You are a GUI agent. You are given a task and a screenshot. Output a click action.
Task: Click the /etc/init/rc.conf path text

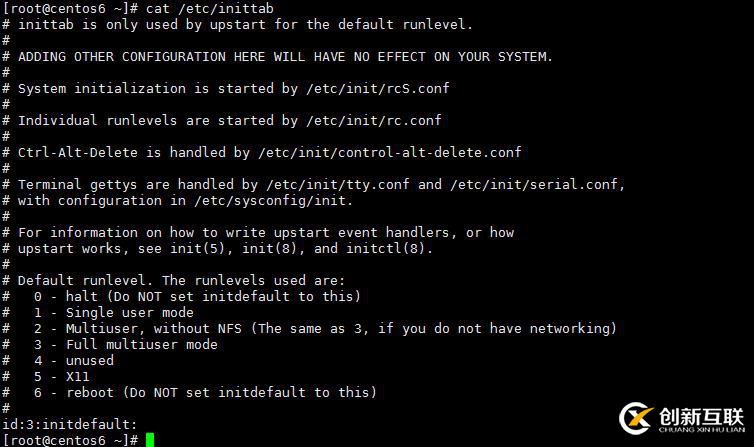pyautogui.click(x=374, y=120)
